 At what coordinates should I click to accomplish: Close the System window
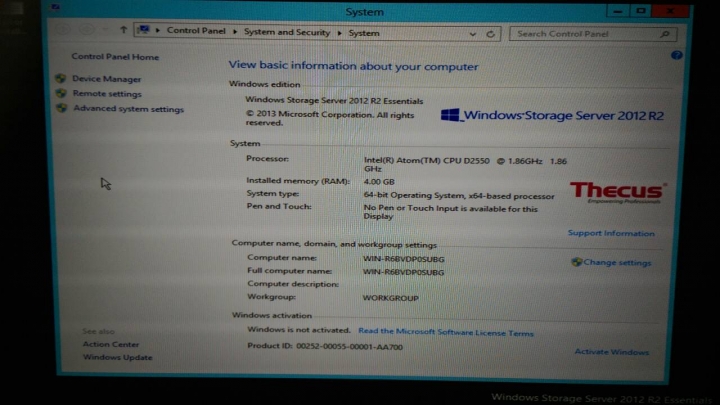click(671, 11)
